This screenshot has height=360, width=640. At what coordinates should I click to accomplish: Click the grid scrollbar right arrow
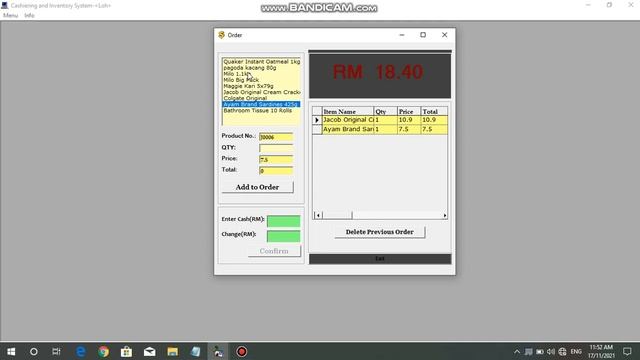point(444,215)
